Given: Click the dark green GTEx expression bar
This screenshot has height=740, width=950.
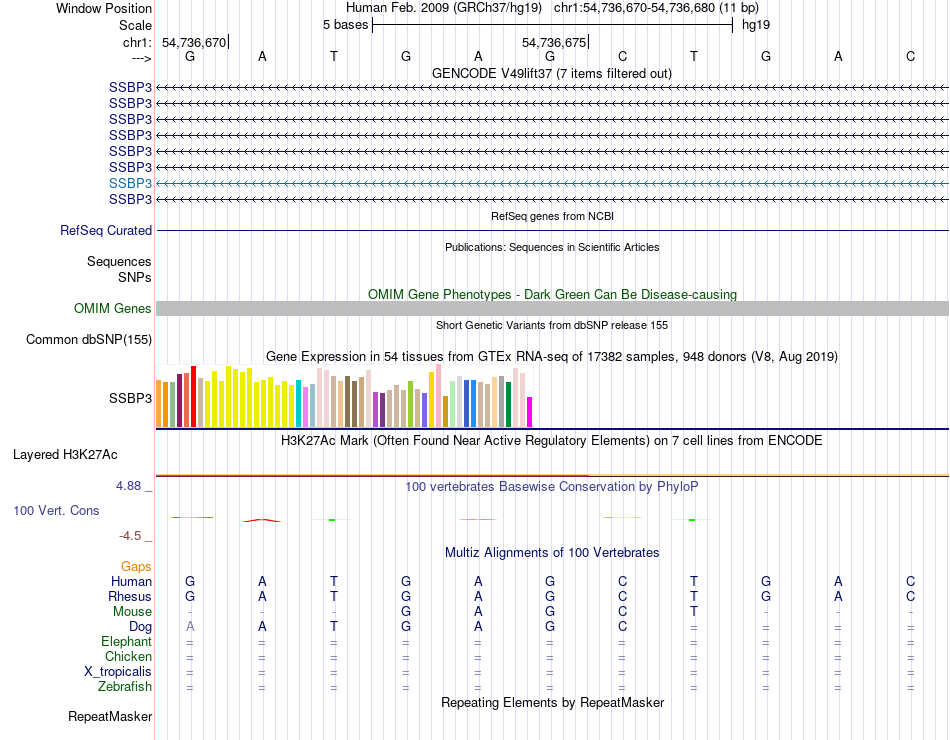Looking at the screenshot, I should (508, 405).
